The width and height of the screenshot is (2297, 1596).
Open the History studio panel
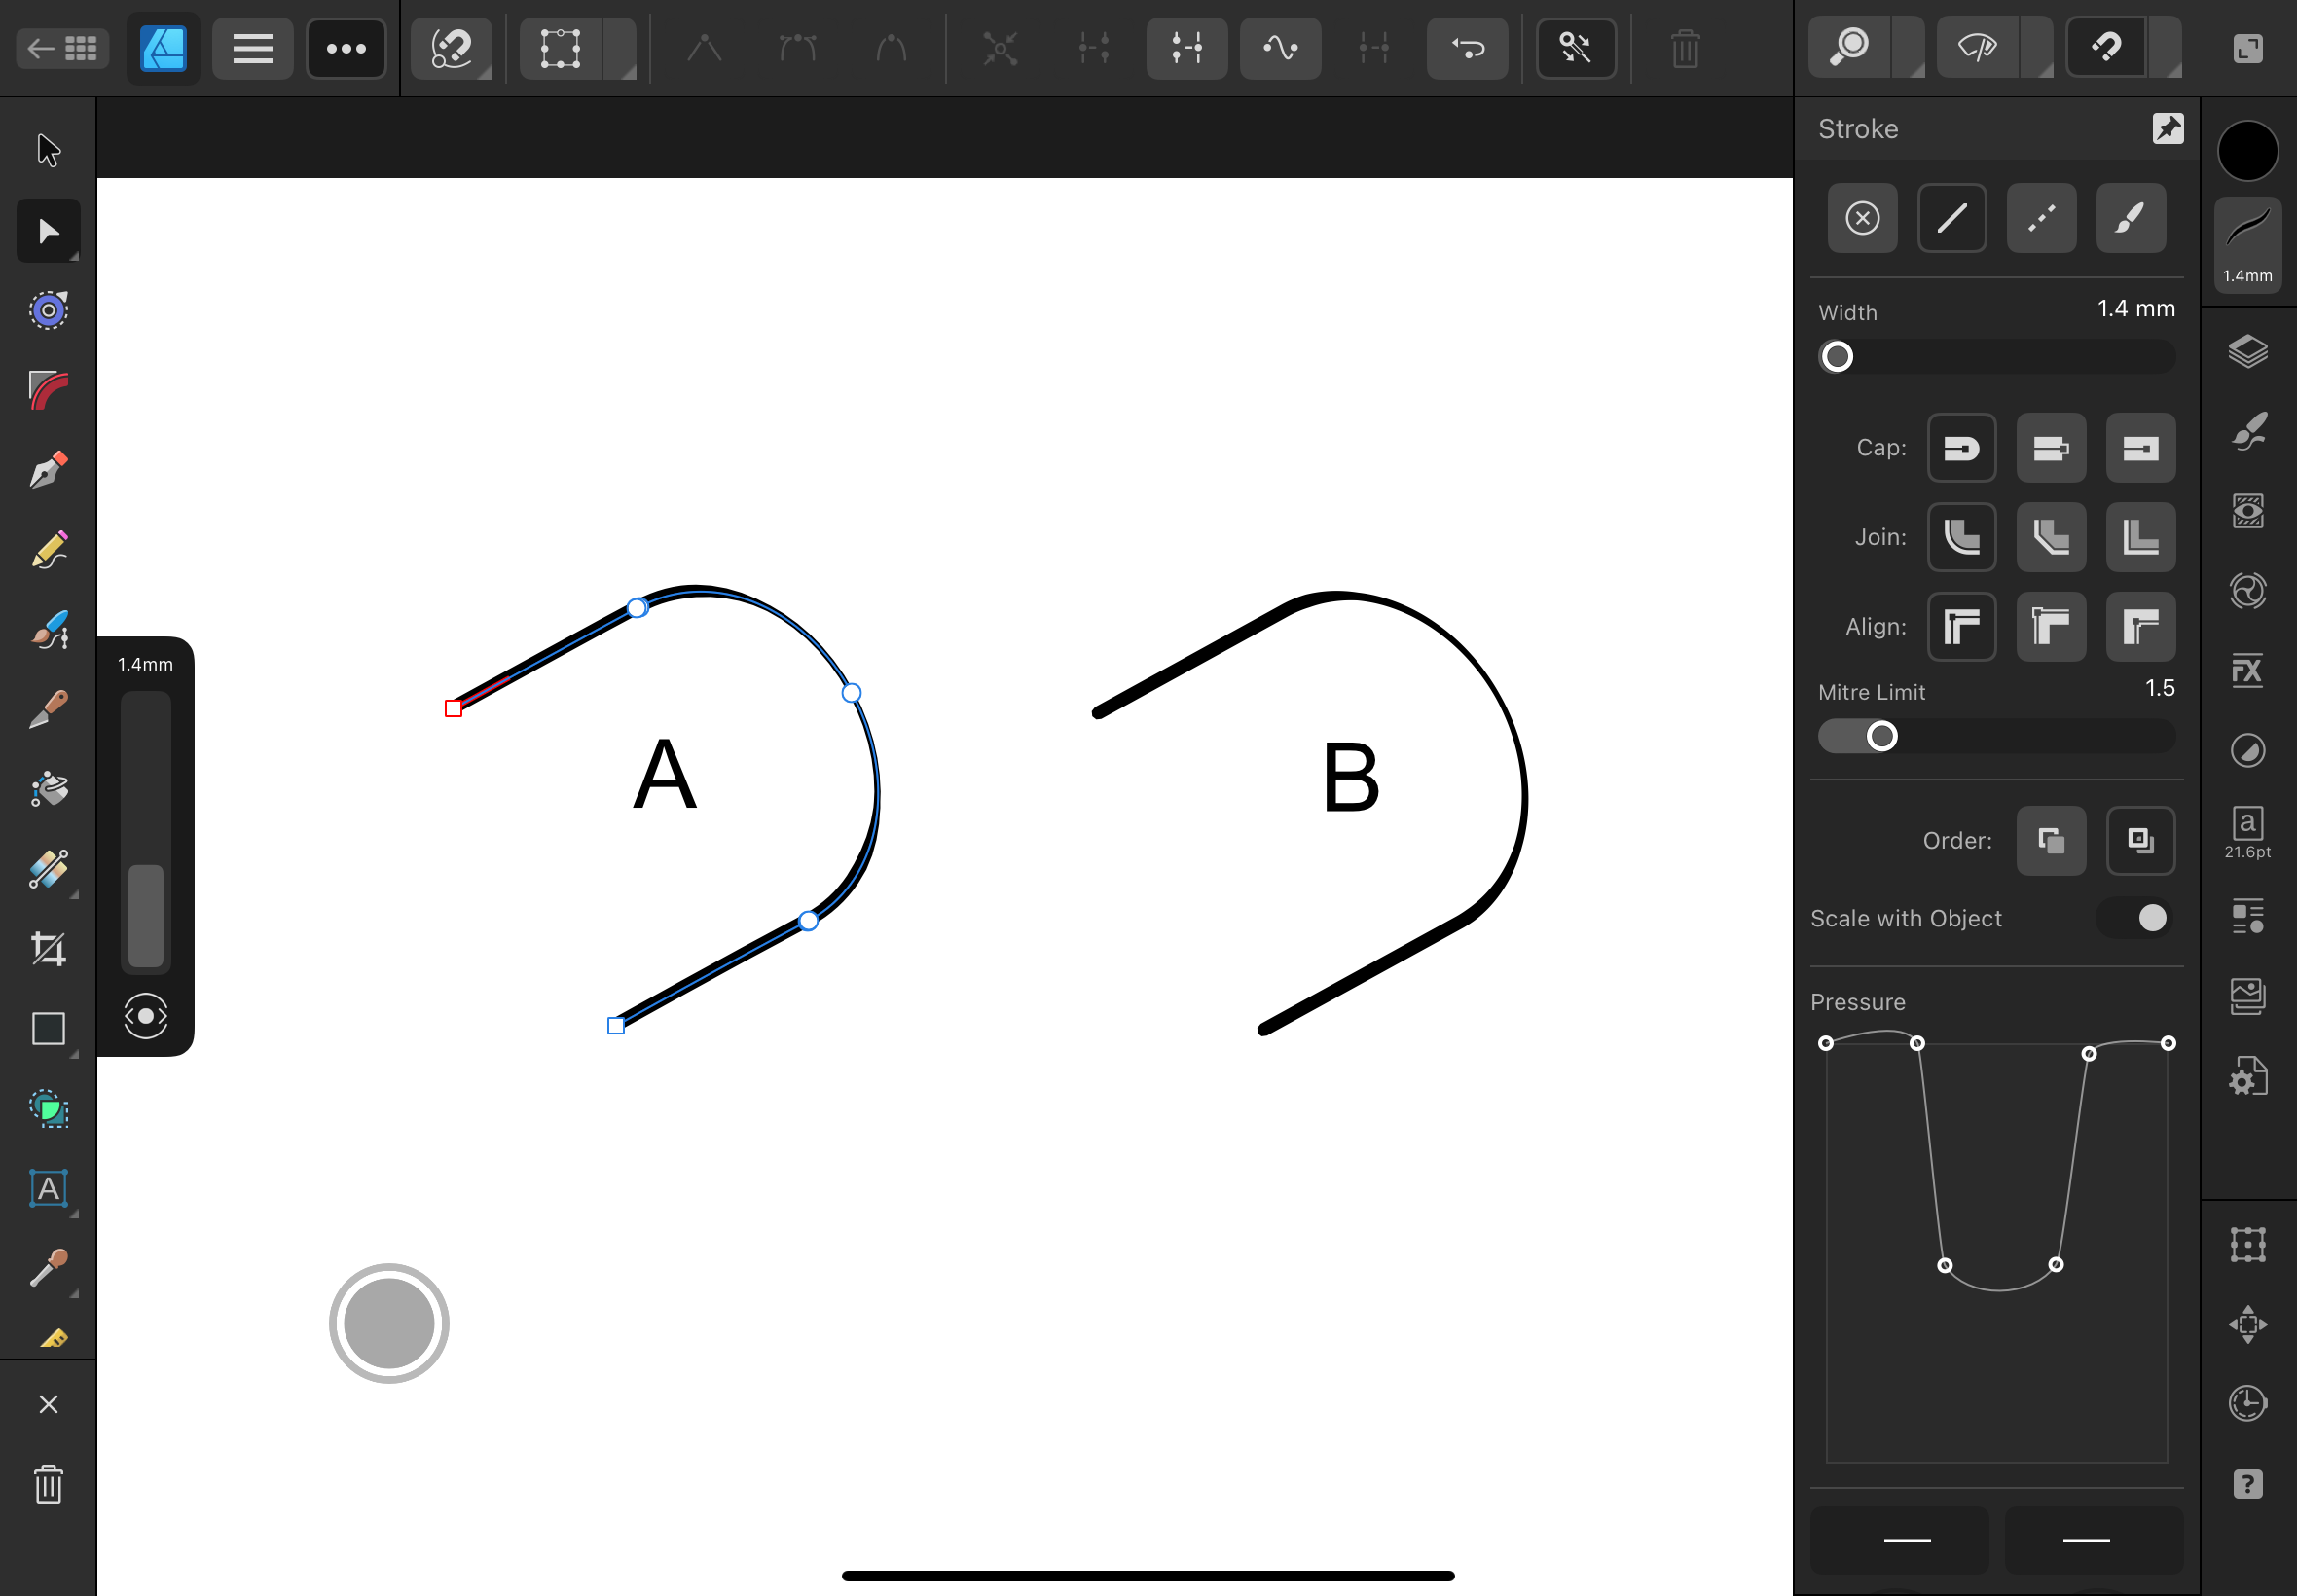point(2247,1403)
